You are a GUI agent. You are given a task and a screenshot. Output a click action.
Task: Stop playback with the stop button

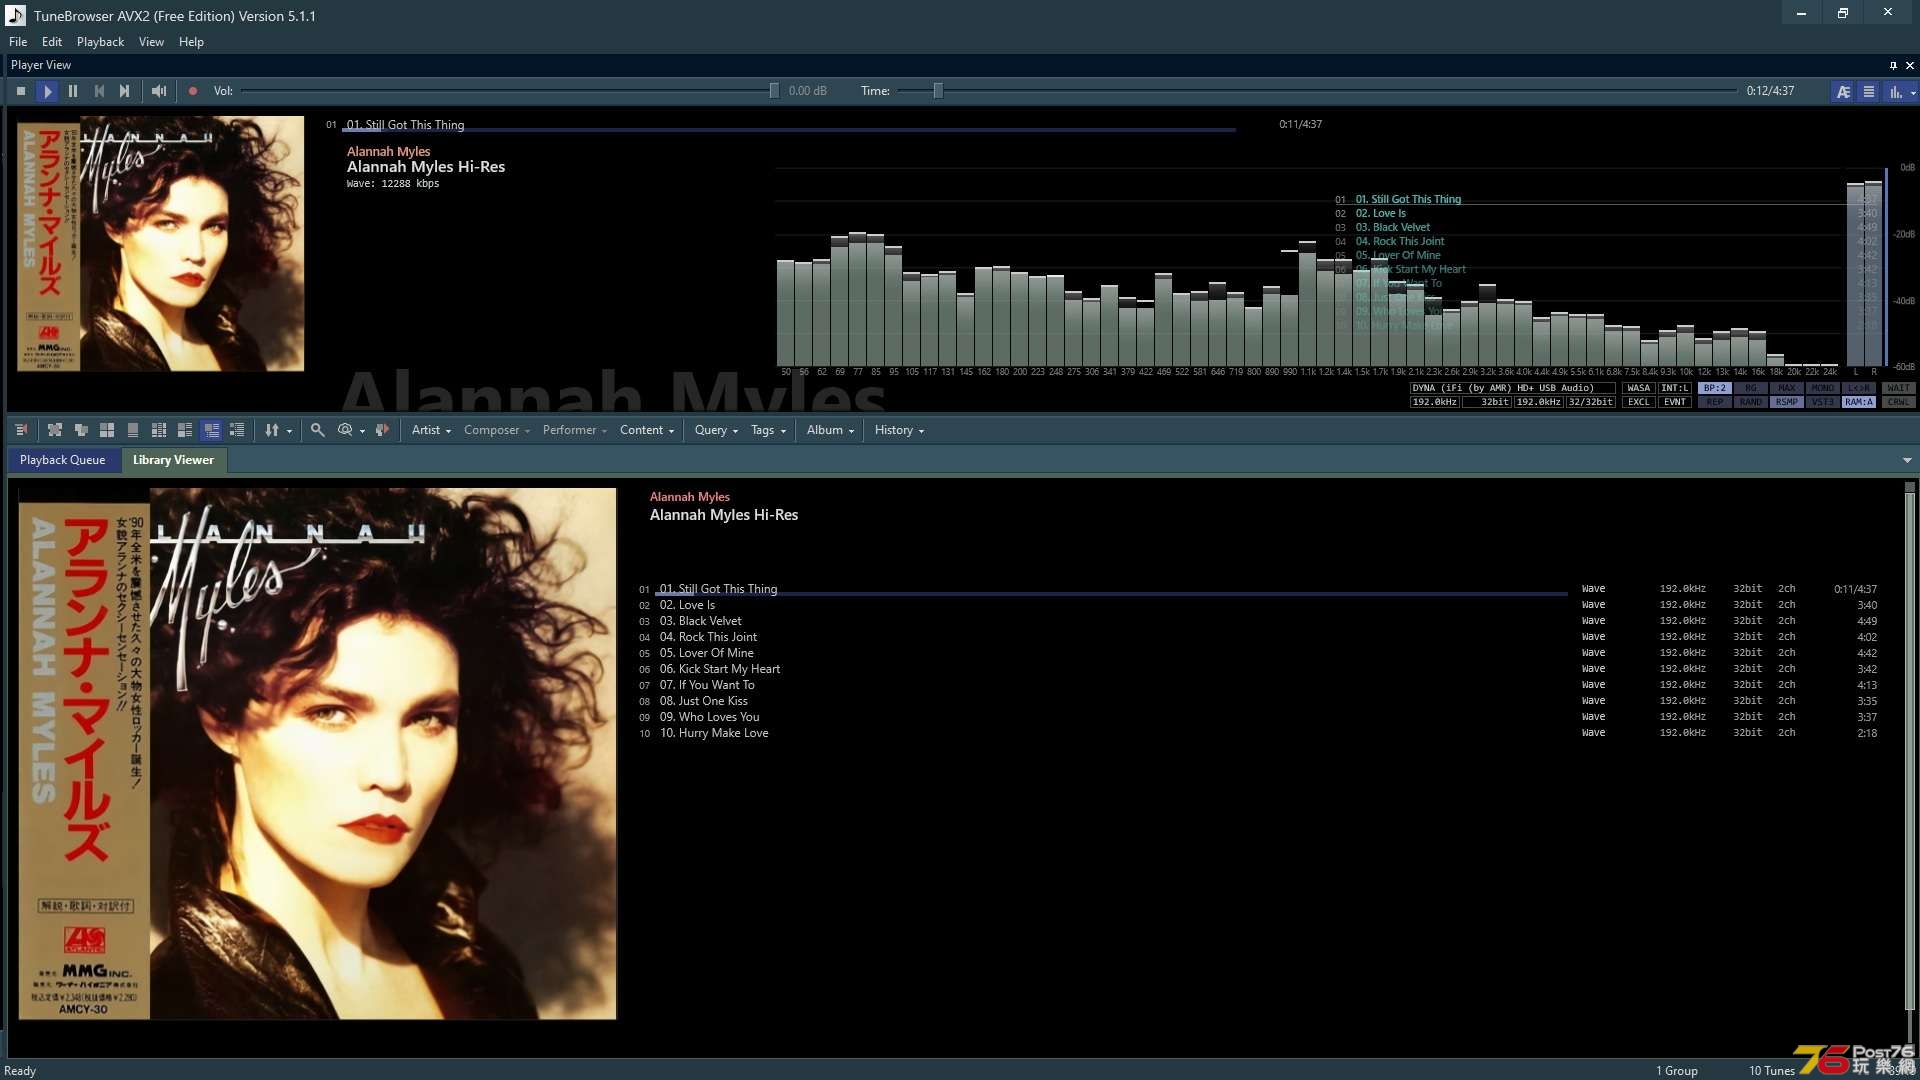coord(21,91)
